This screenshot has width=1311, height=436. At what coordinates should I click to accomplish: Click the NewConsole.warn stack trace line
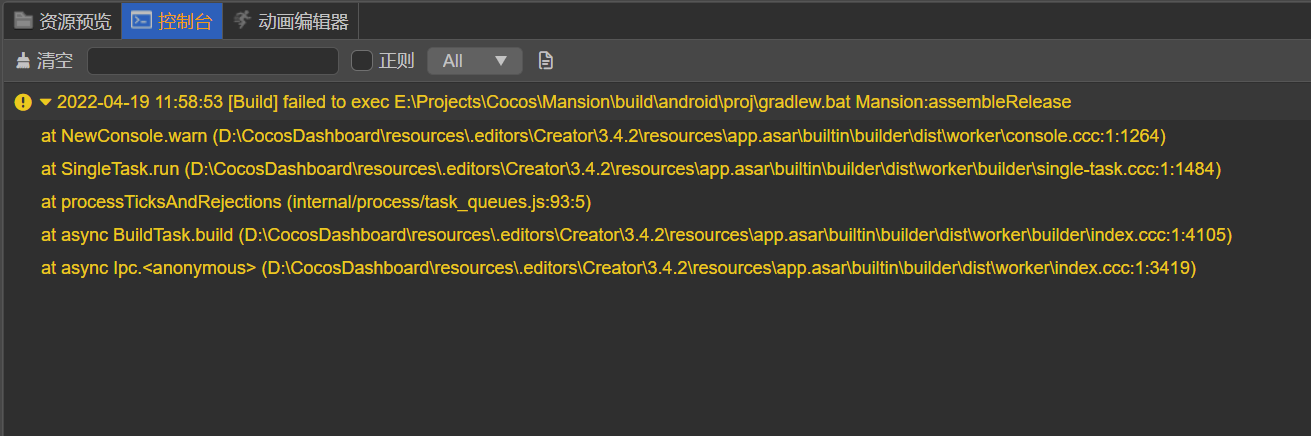[x=603, y=135]
